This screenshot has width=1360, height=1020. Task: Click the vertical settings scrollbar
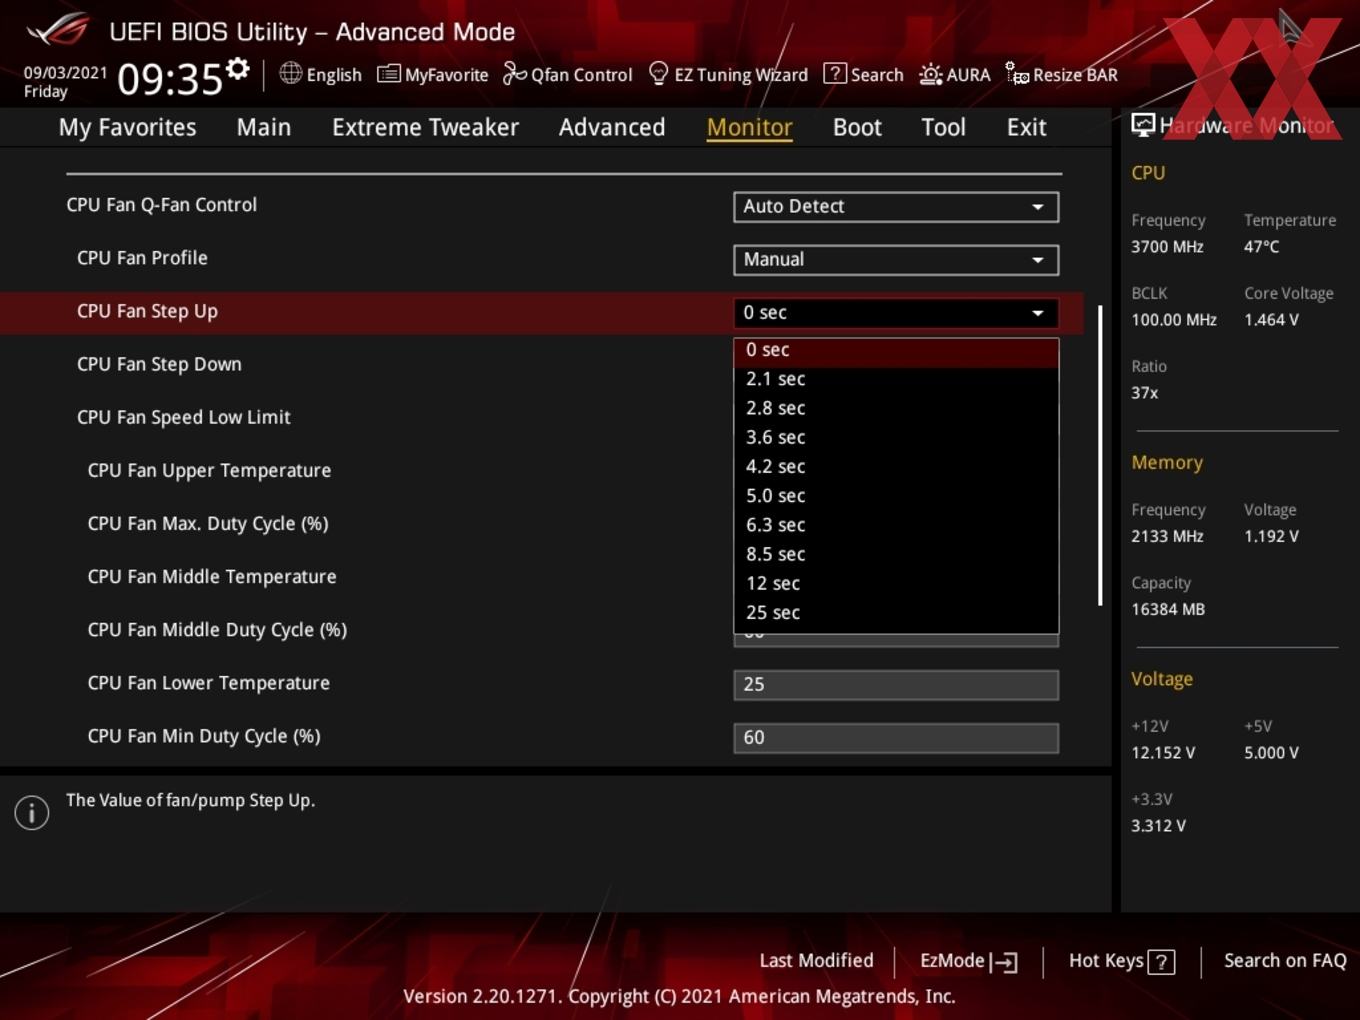[1100, 455]
